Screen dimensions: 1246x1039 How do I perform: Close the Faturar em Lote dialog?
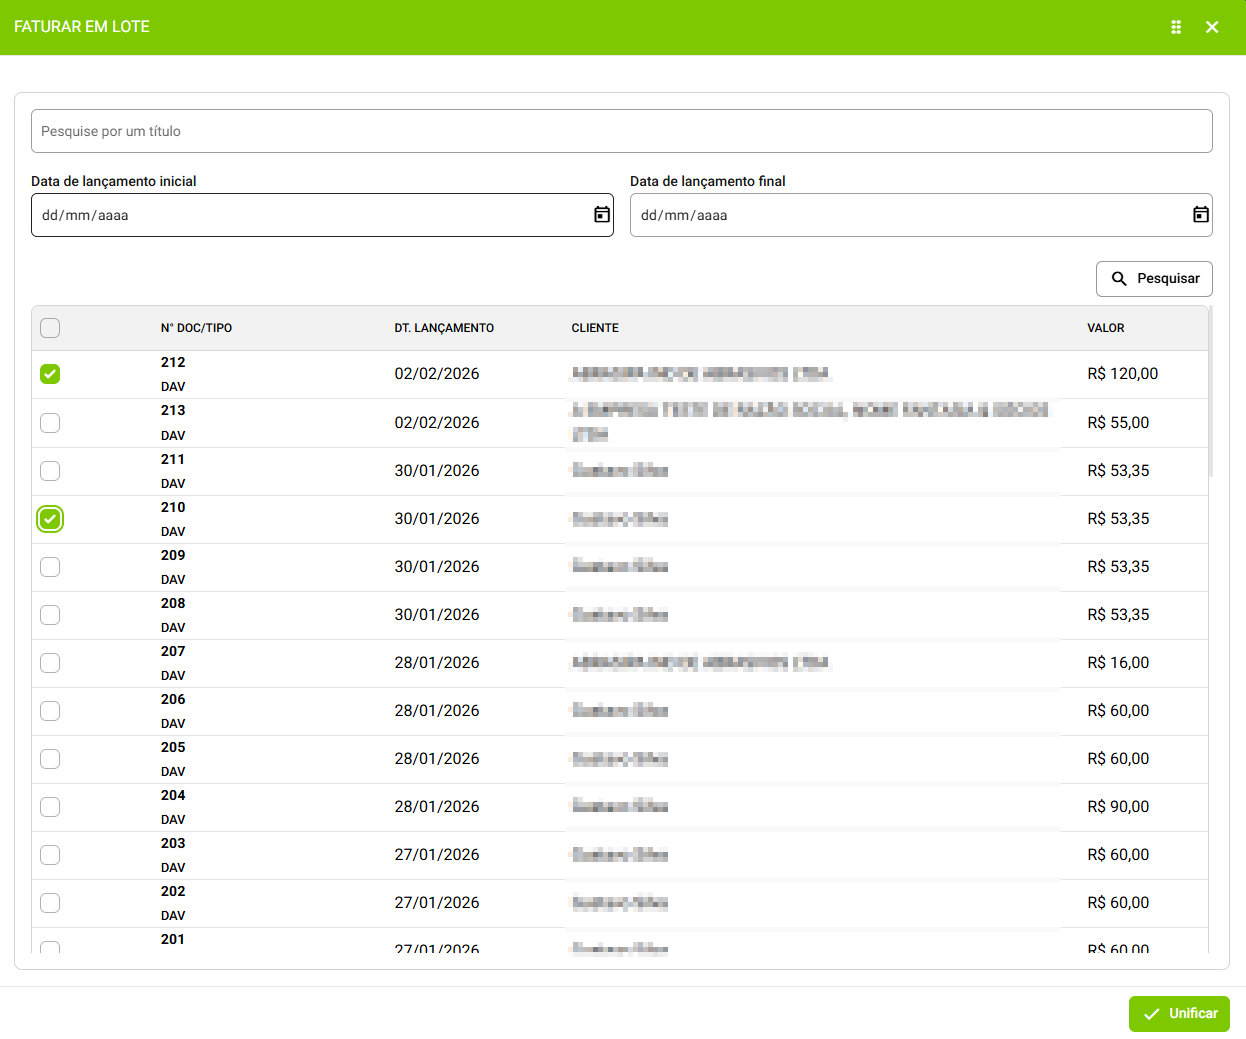point(1212,27)
